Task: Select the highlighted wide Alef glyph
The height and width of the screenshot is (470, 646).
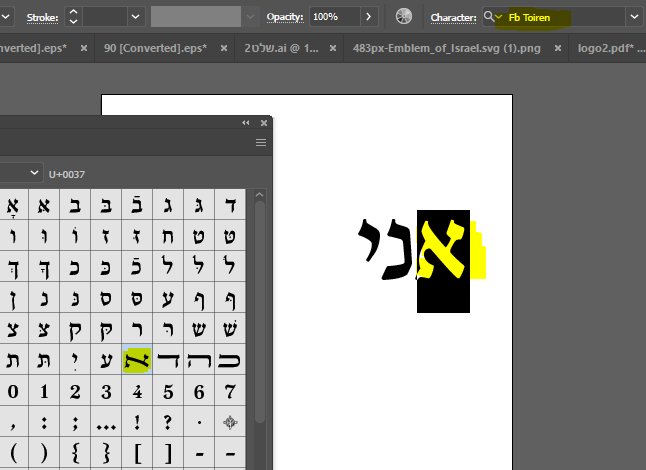Action: [137, 360]
